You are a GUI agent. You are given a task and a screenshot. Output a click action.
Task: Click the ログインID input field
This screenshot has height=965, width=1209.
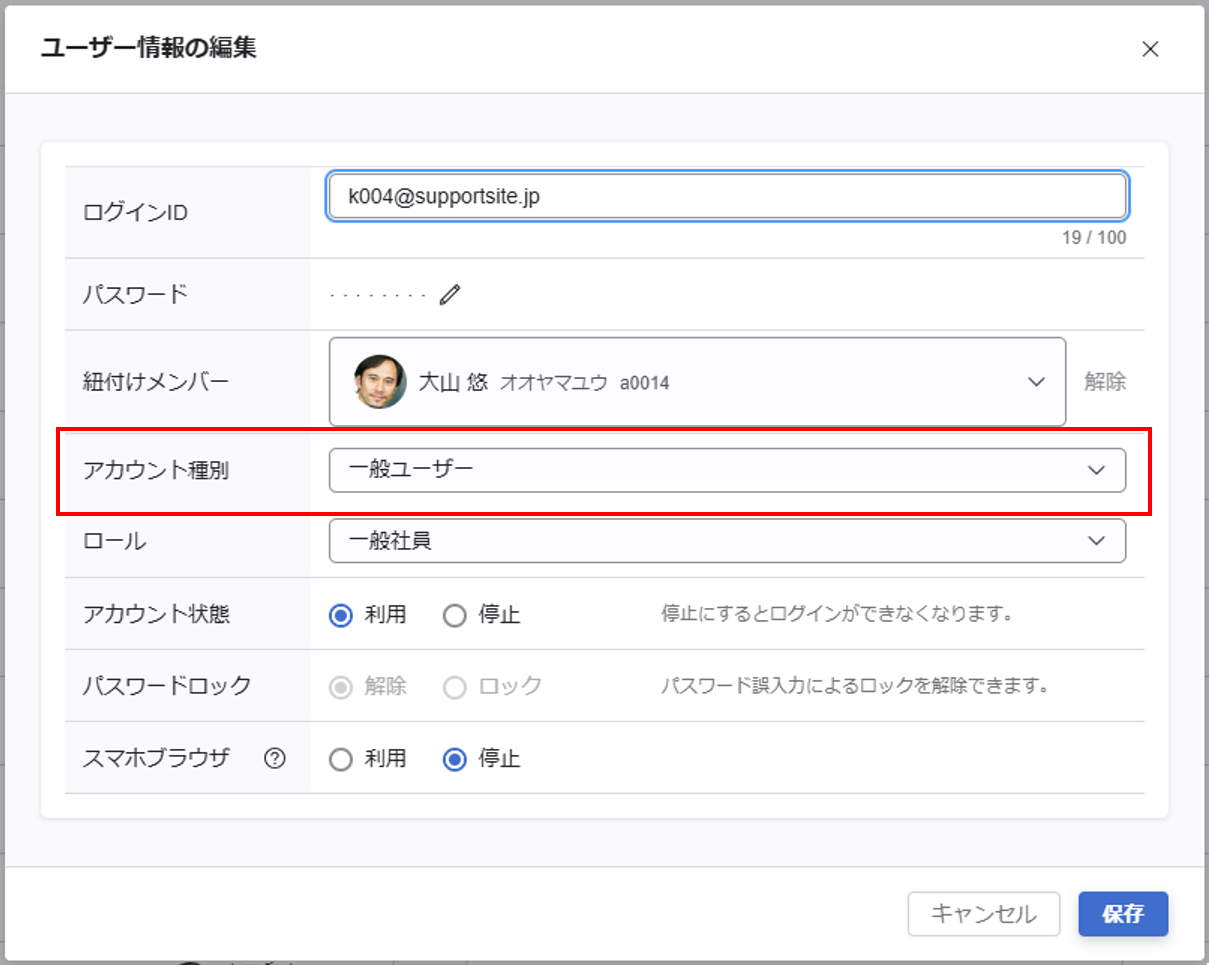tap(727, 196)
